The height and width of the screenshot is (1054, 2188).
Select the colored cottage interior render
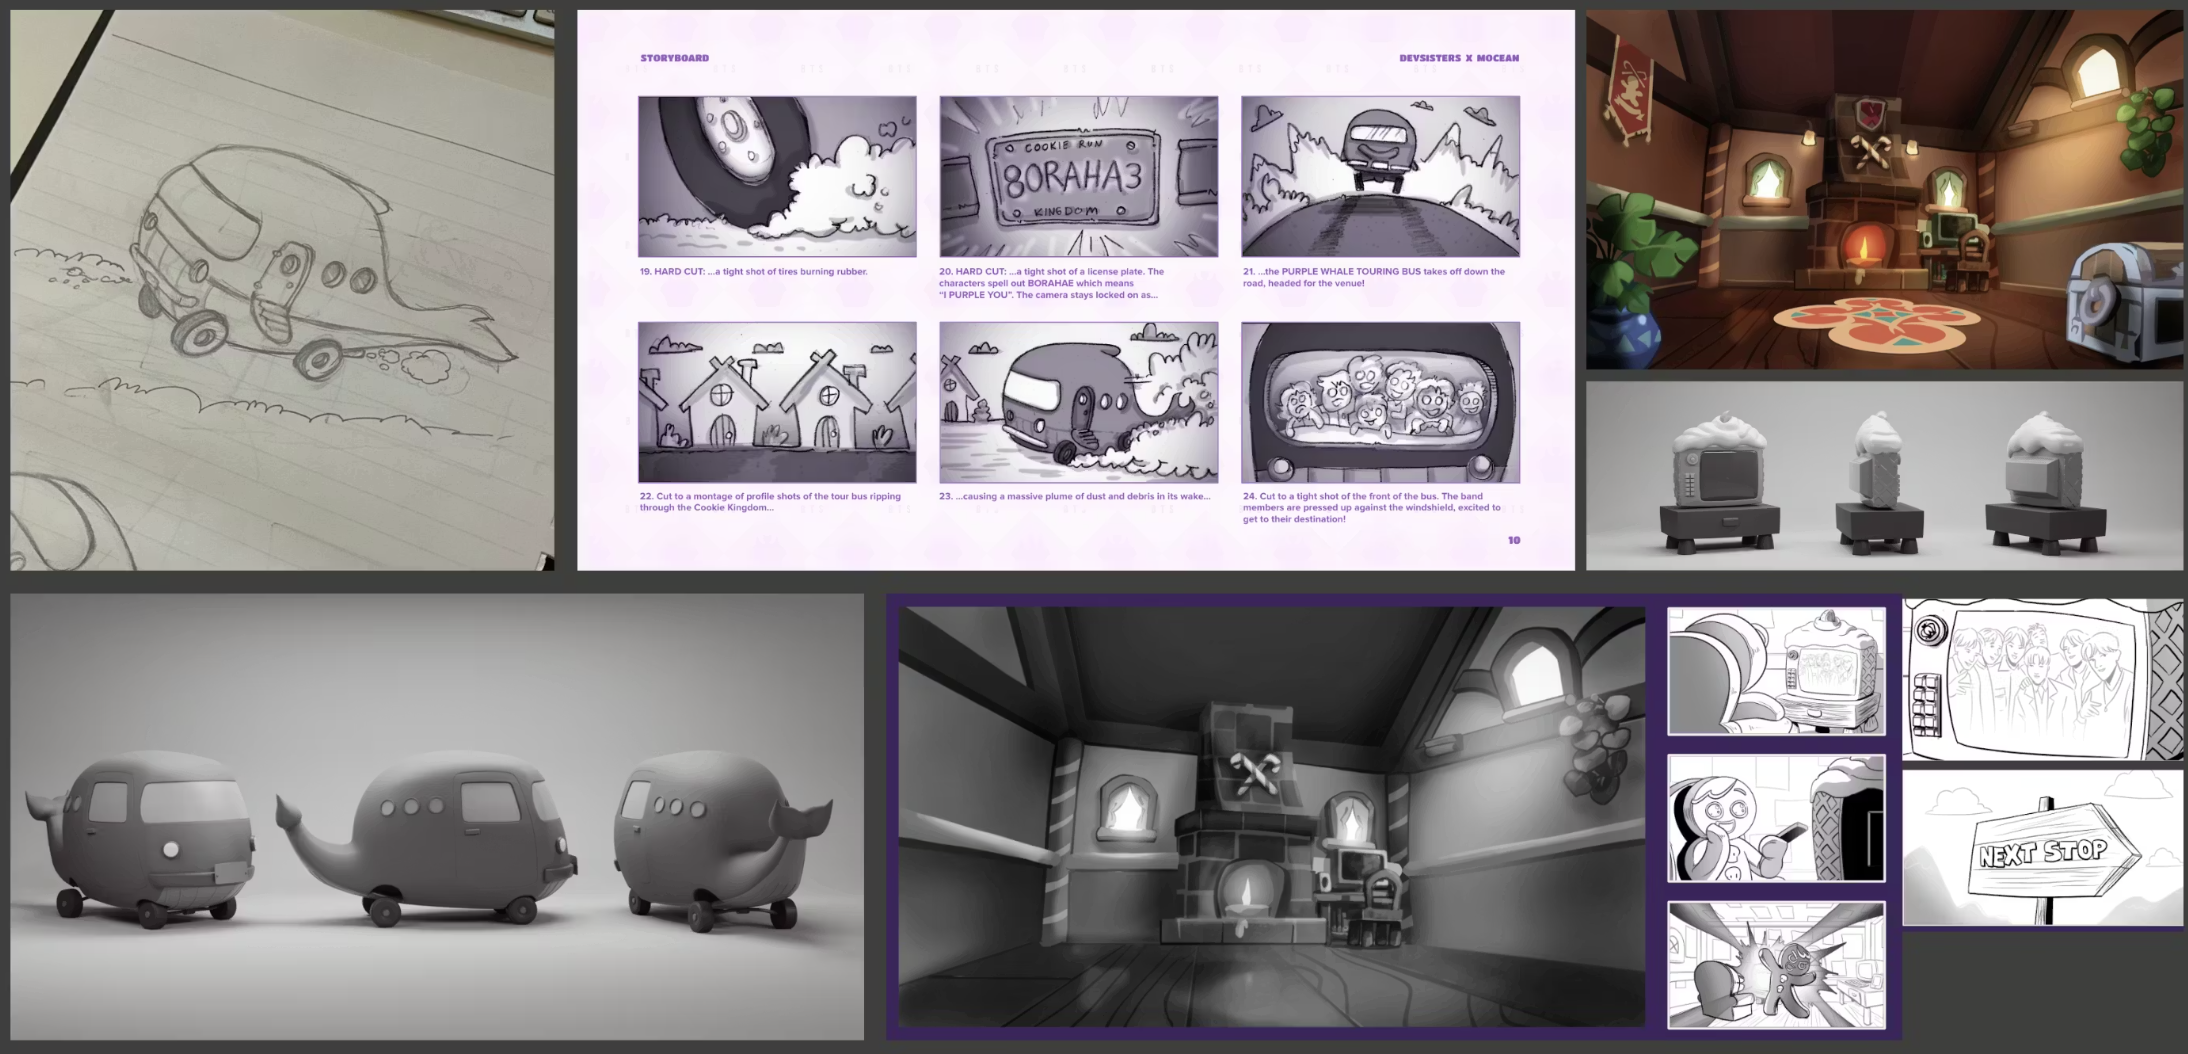click(1884, 189)
